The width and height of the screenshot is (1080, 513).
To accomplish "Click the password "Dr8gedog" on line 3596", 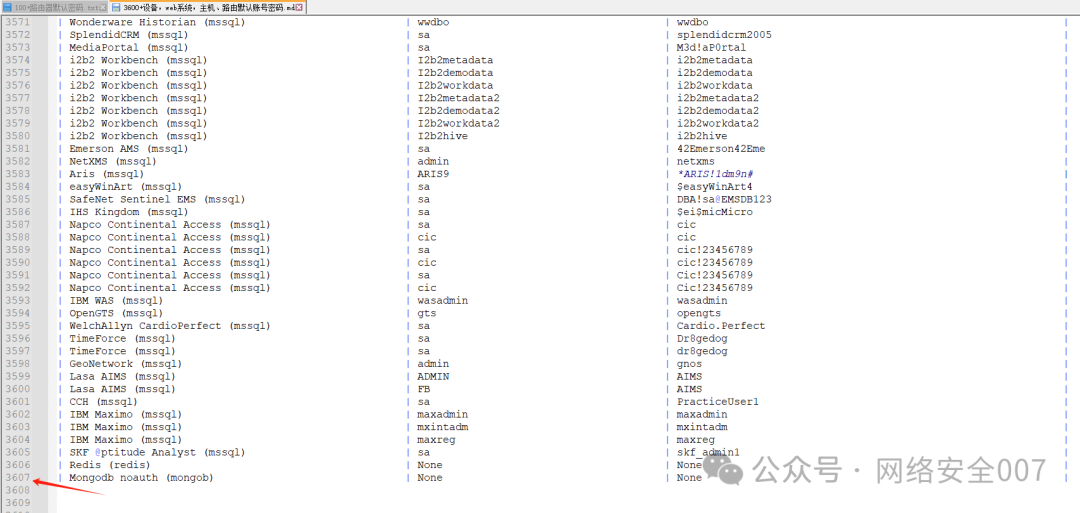I will pyautogui.click(x=702, y=338).
